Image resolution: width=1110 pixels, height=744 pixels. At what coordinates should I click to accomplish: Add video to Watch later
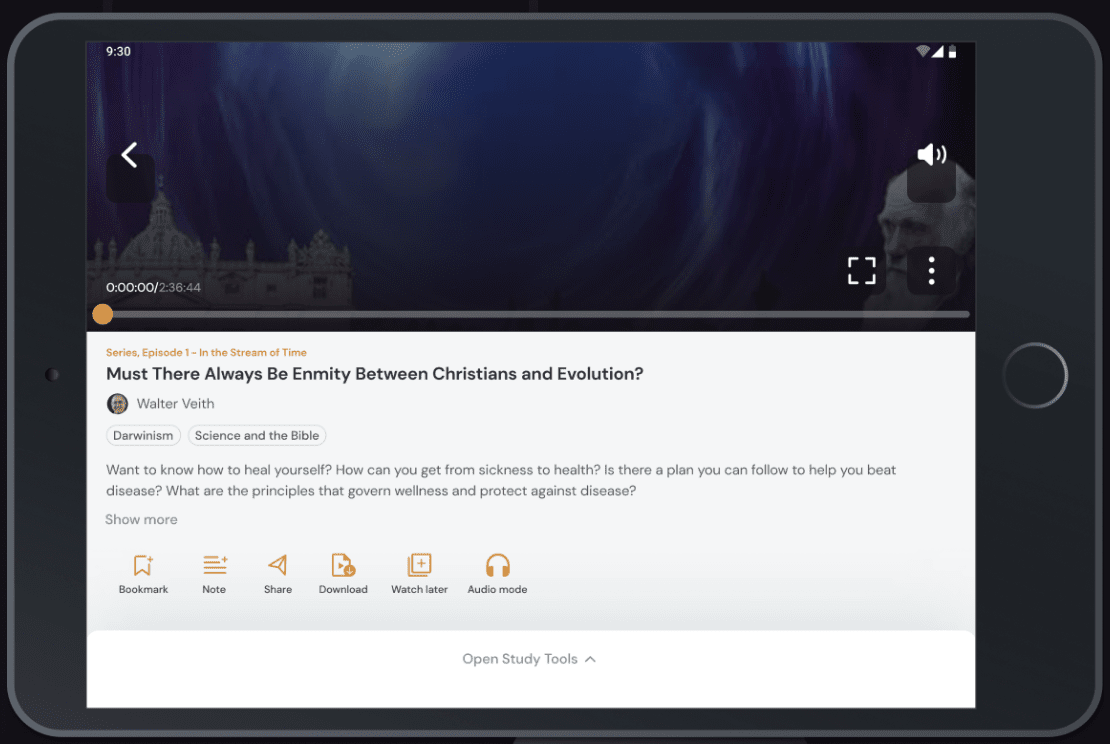[x=419, y=575]
